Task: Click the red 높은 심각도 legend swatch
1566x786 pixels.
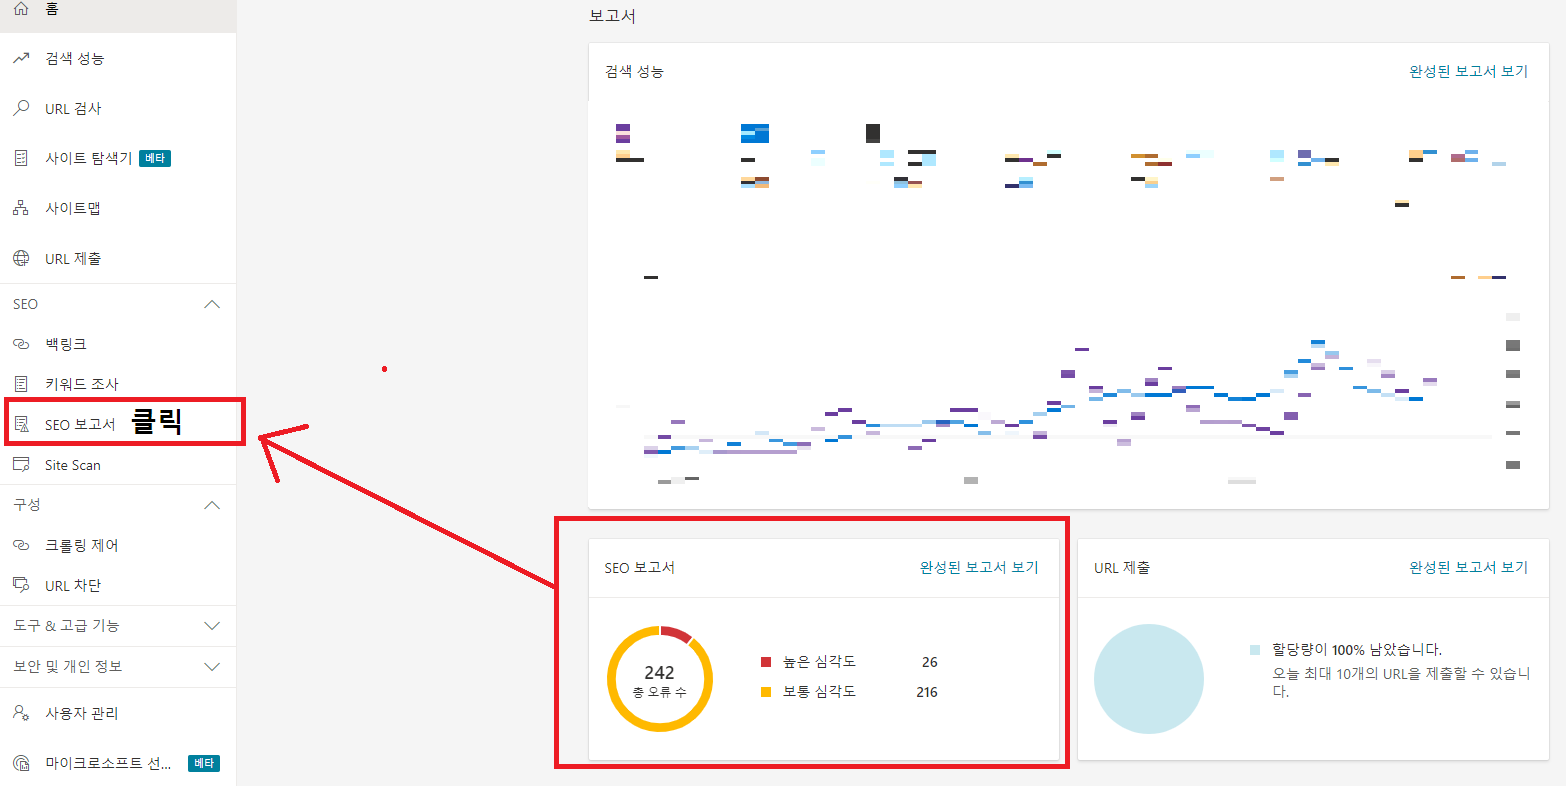Action: tap(766, 662)
